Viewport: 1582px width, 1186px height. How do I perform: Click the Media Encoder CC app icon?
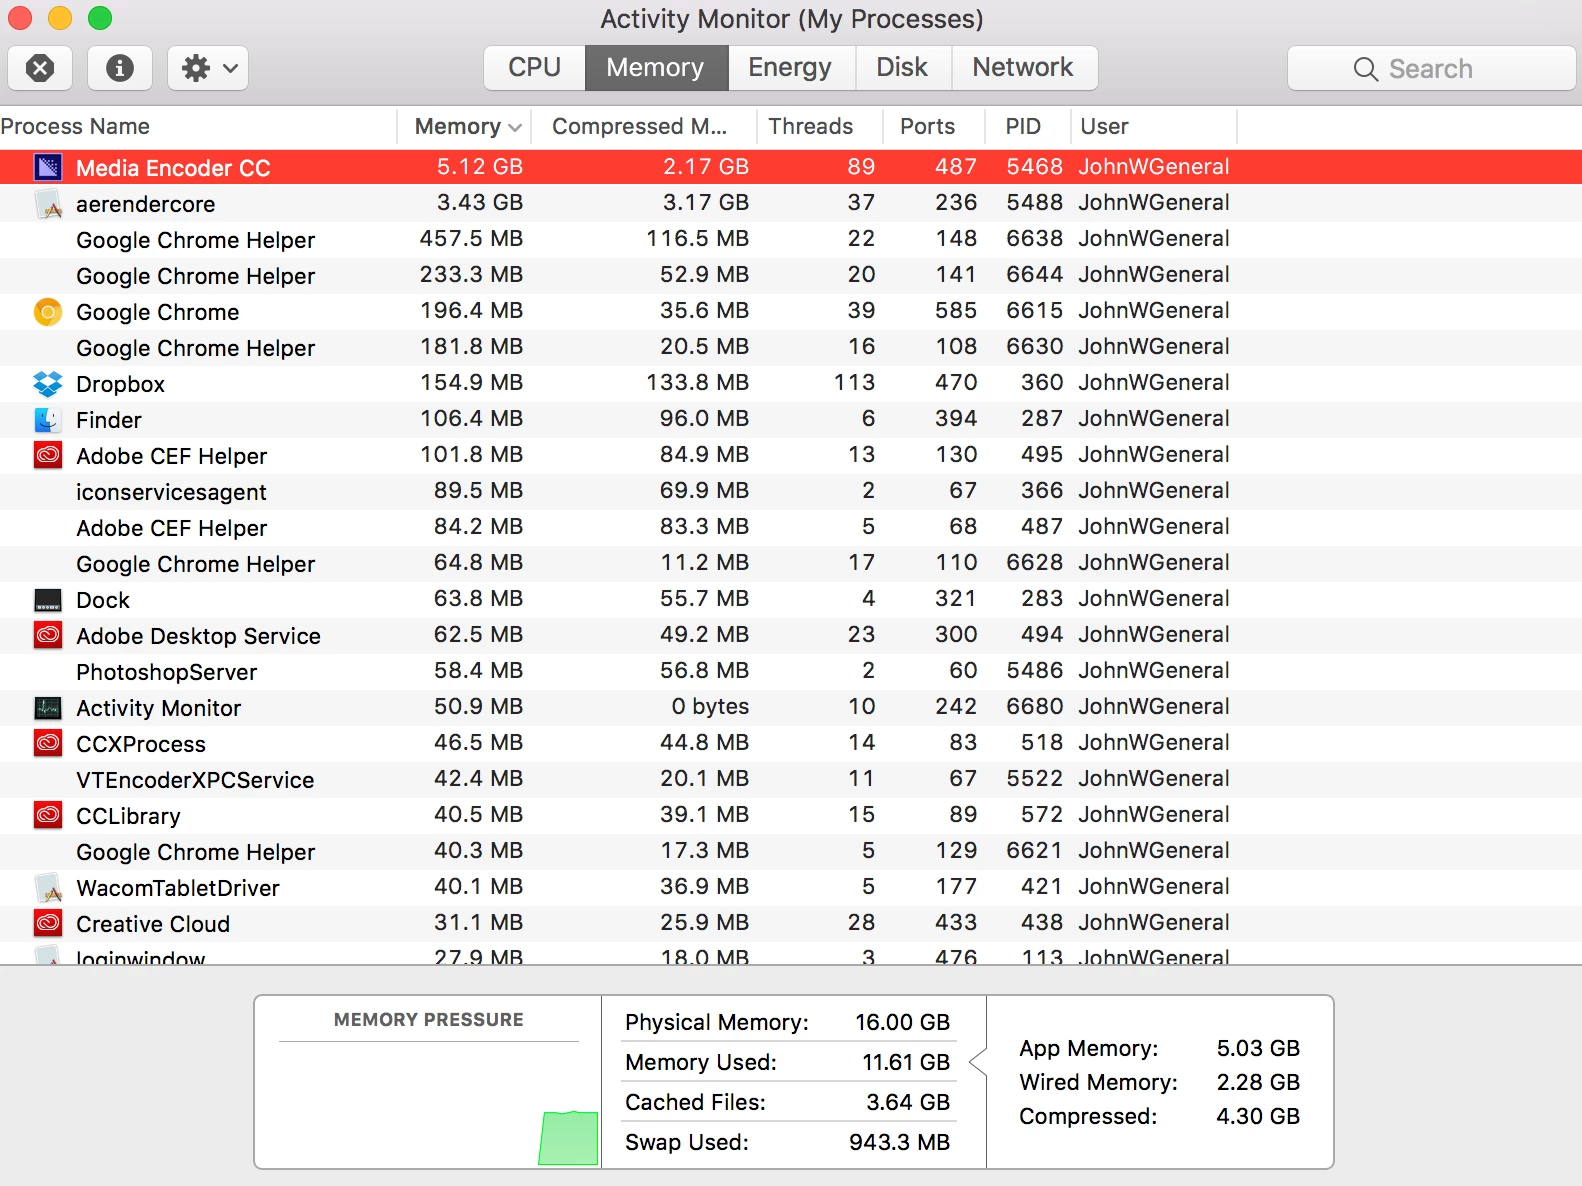(48, 167)
